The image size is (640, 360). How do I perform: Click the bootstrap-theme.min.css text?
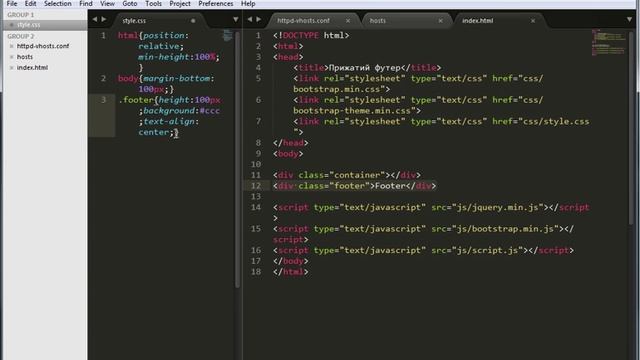pyautogui.click(x=354, y=111)
